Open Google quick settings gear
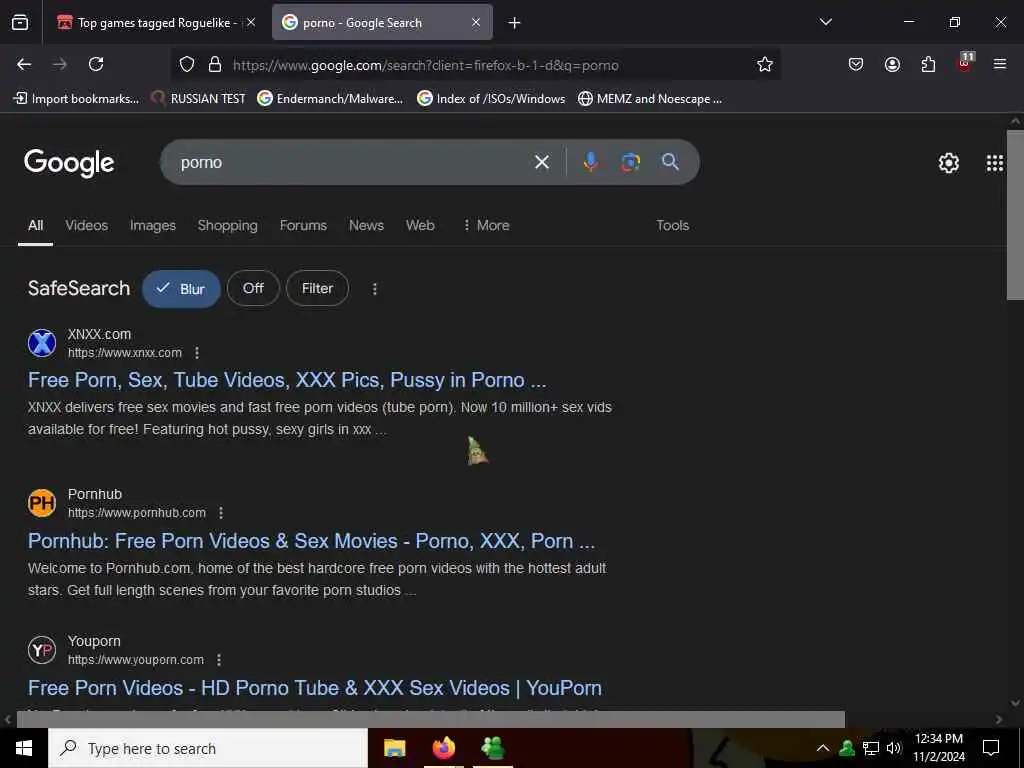 948,163
